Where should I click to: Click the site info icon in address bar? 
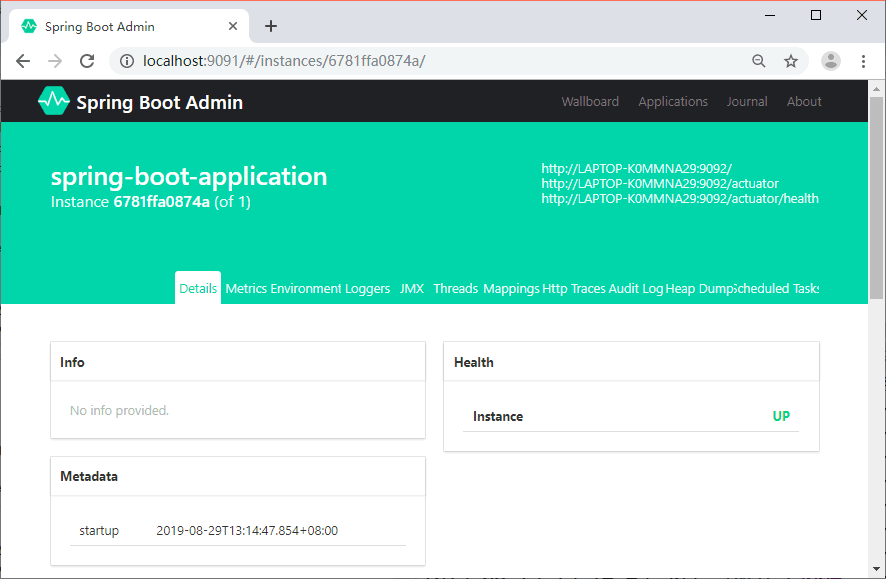point(127,61)
